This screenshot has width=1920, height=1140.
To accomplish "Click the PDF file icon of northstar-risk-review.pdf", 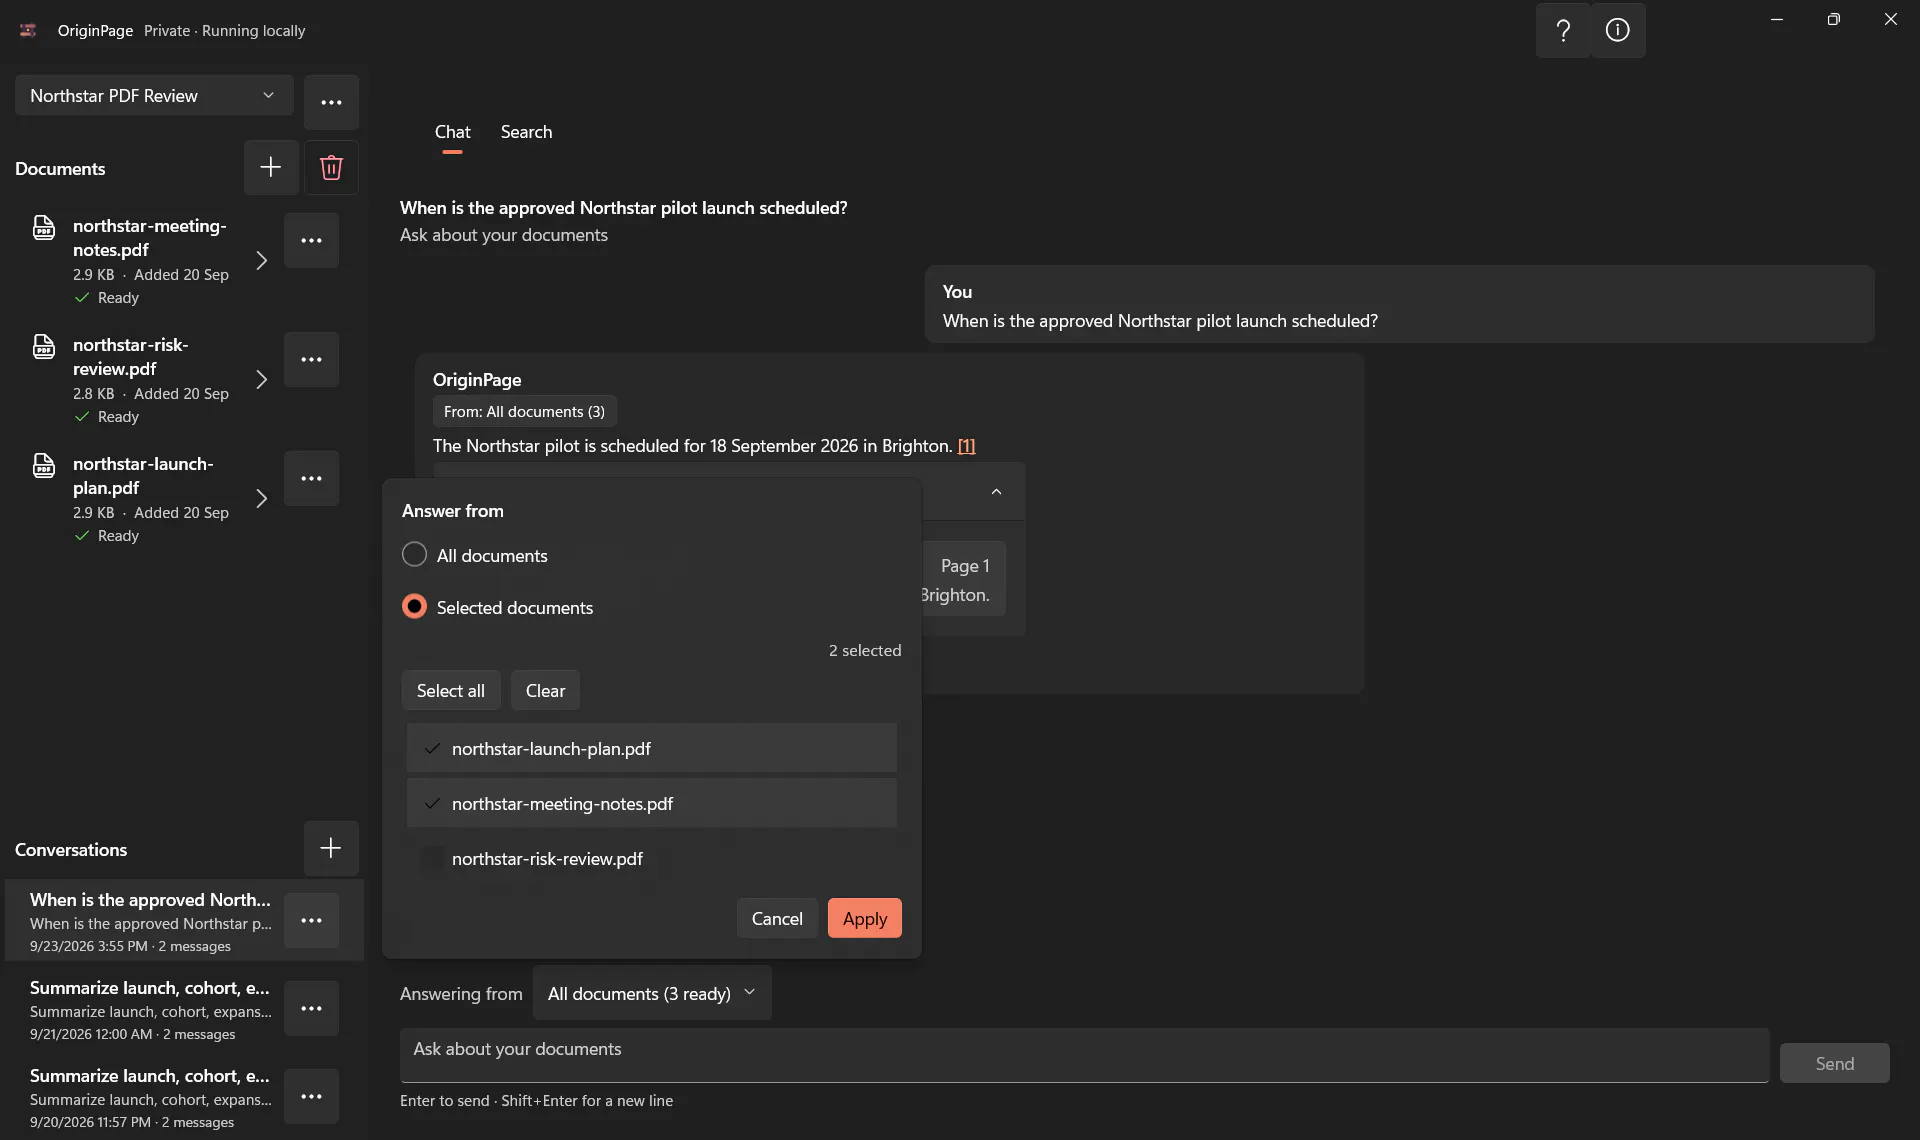I will (44, 347).
